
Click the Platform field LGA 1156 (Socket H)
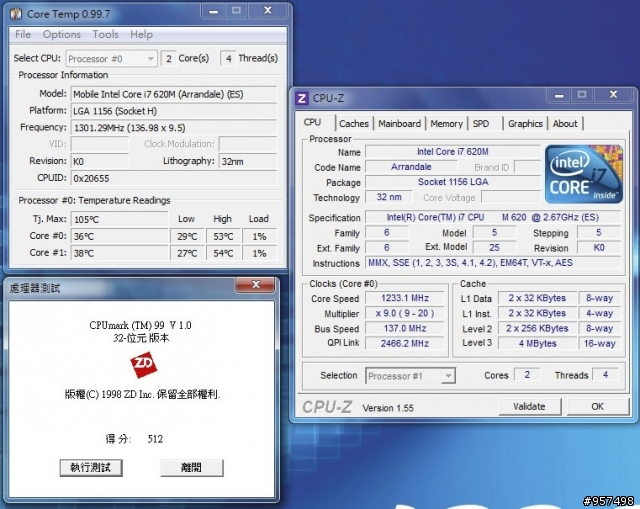[174, 111]
